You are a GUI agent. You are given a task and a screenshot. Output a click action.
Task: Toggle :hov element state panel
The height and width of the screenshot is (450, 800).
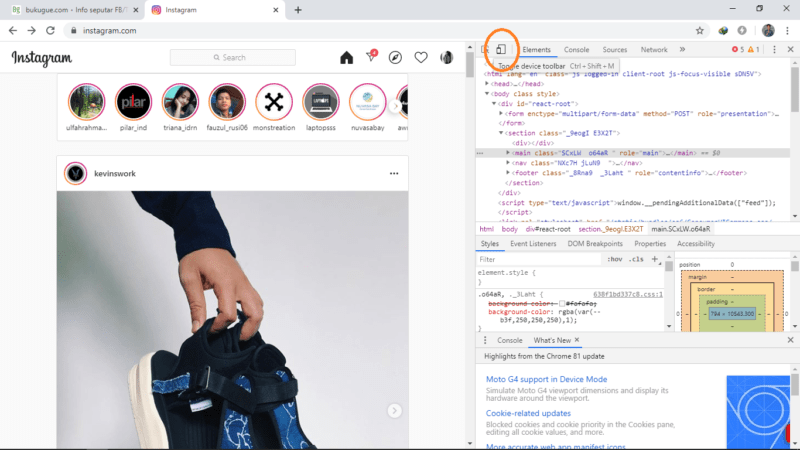[614, 259]
